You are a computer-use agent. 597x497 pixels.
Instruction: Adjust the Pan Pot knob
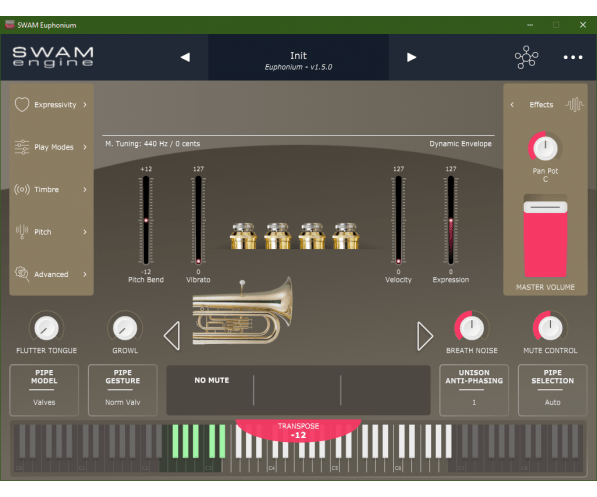pyautogui.click(x=545, y=148)
